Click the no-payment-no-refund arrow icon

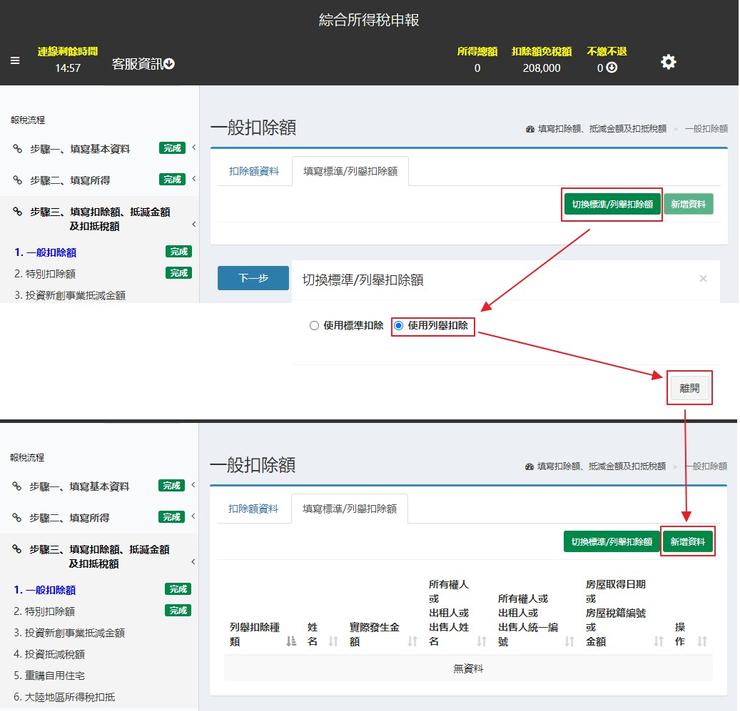point(611,68)
